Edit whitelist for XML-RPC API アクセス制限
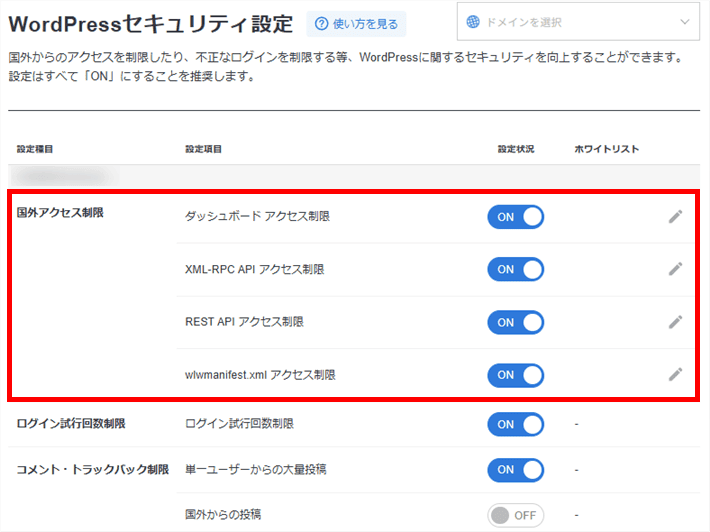The height and width of the screenshot is (532, 710). pos(675,269)
